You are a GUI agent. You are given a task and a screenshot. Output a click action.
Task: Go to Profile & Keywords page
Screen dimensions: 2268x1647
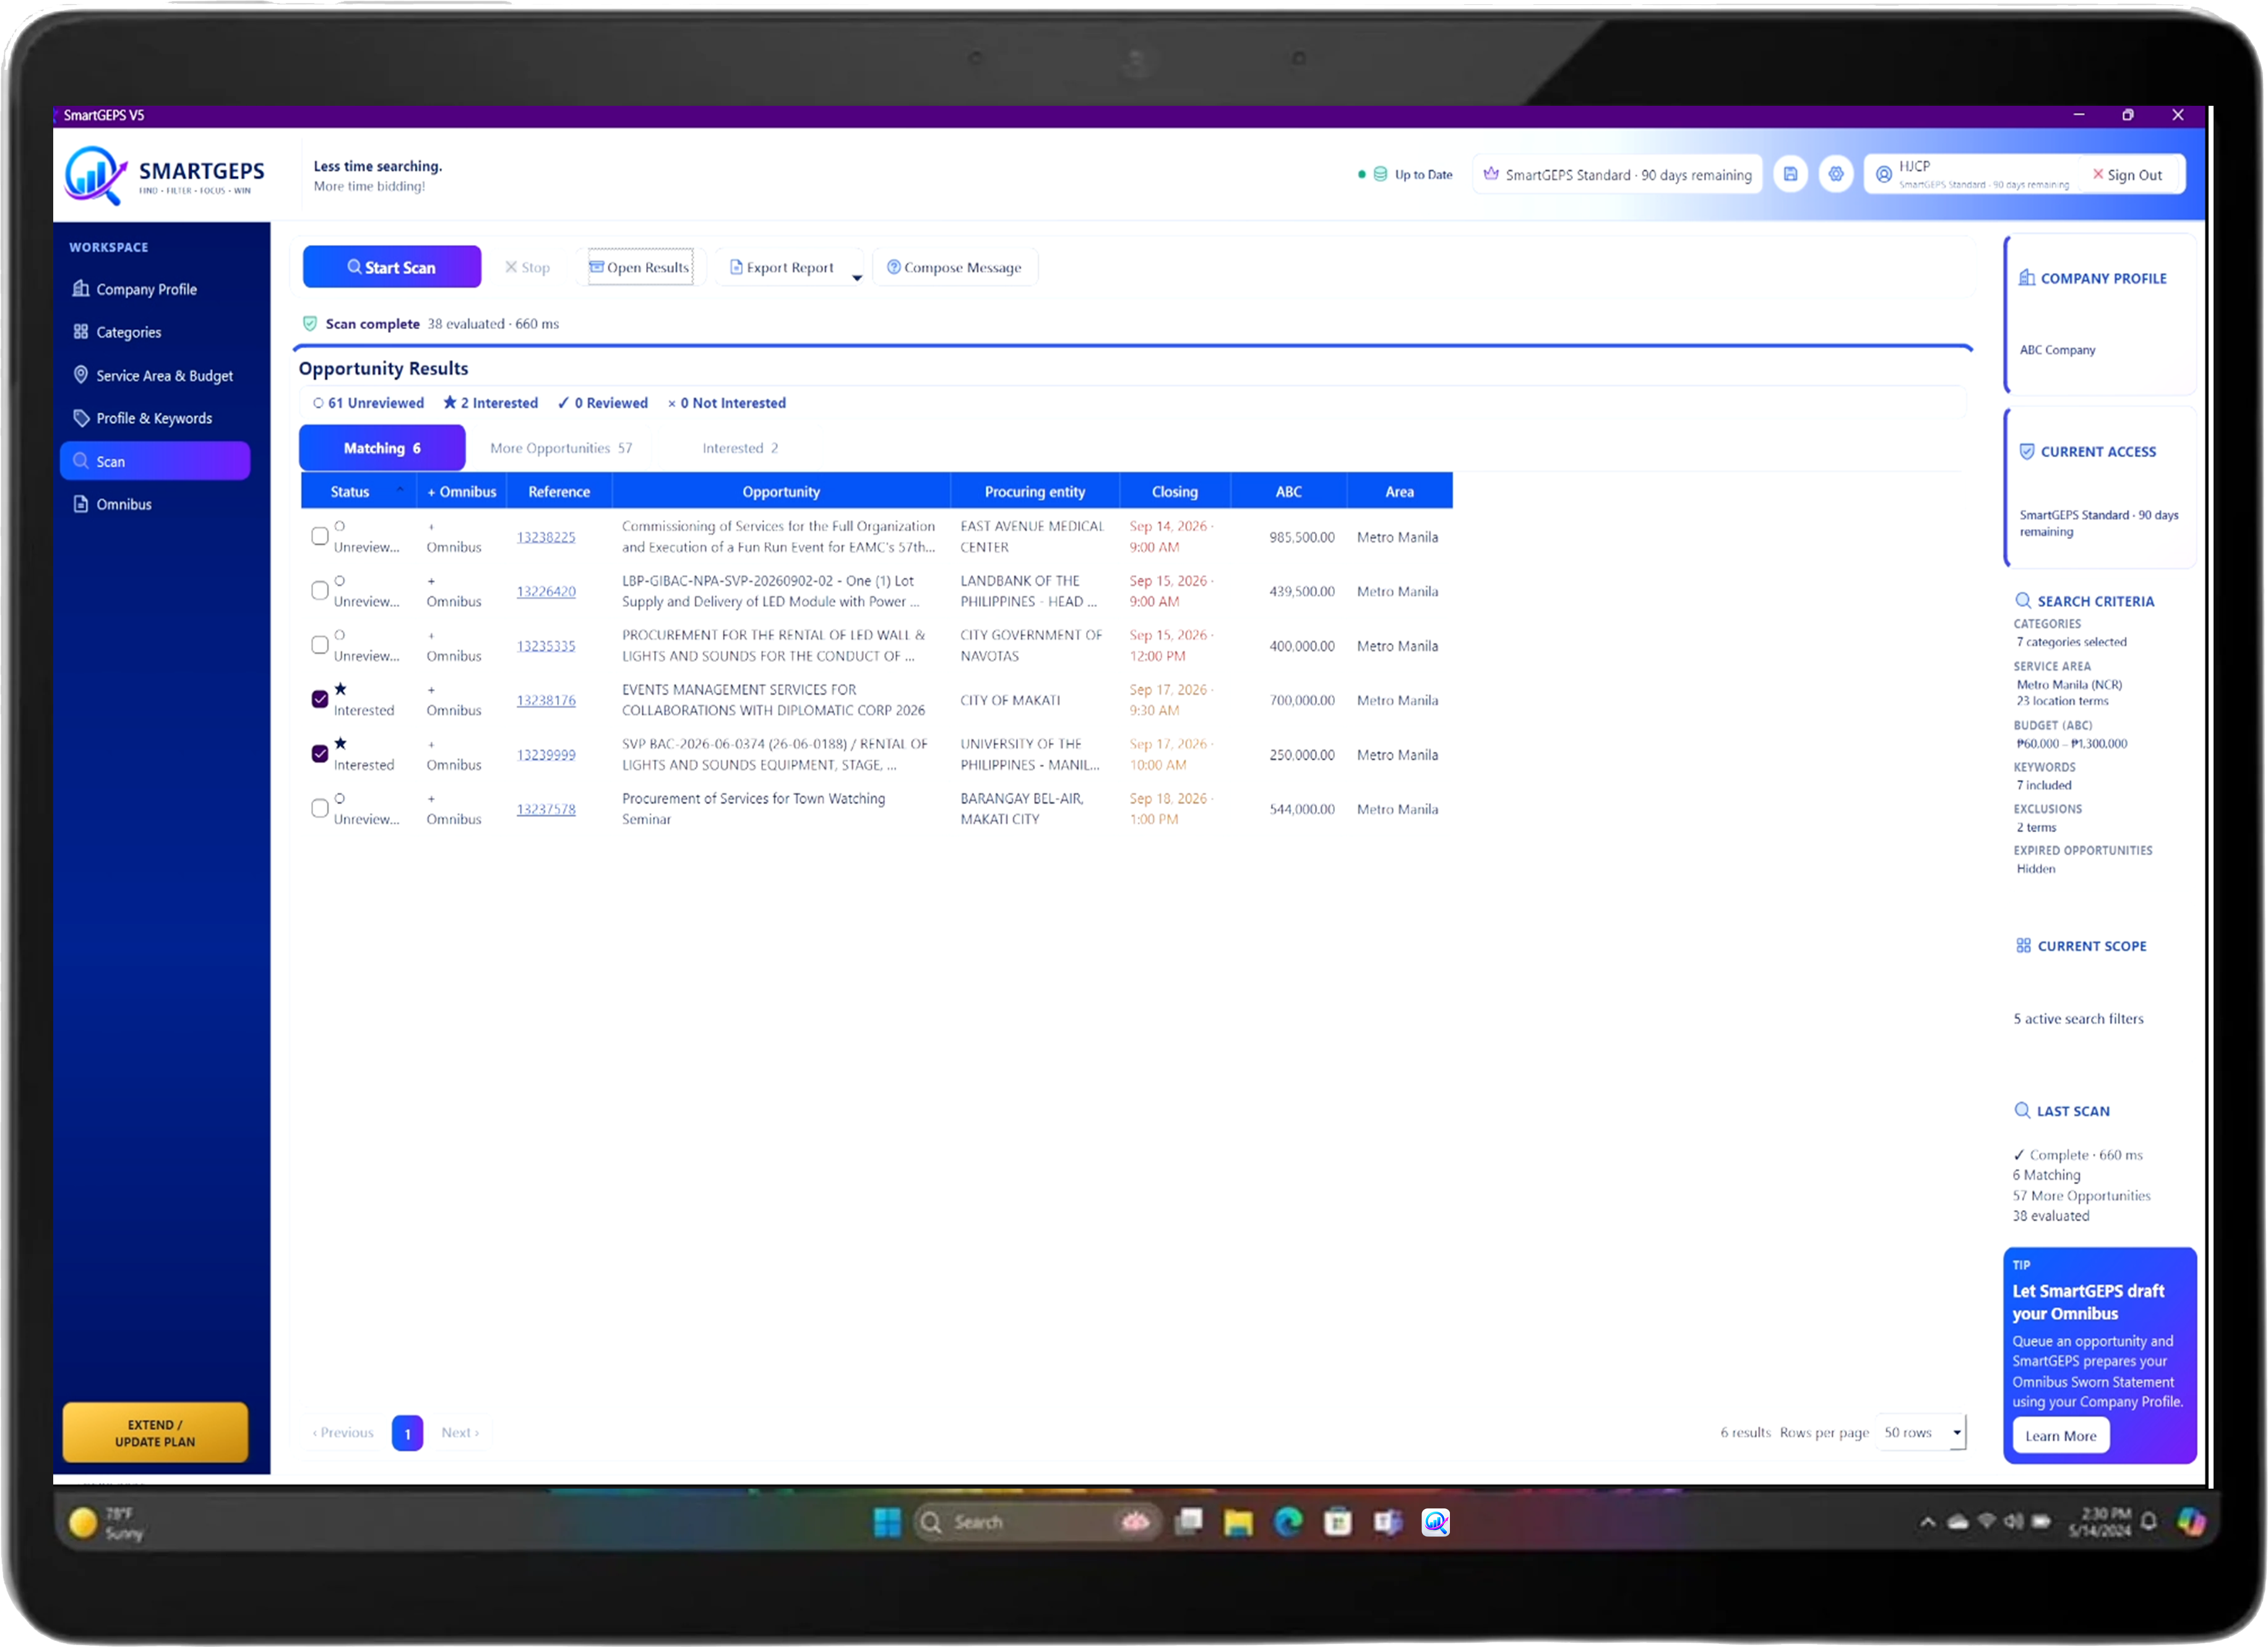[x=154, y=418]
